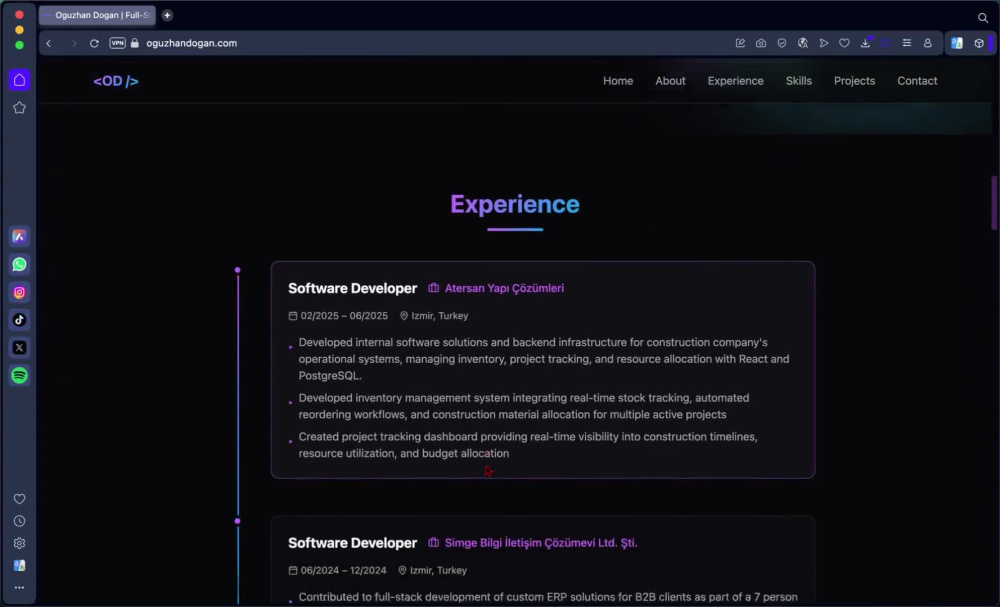Open the Aria AI sidebar icon
Image resolution: width=1000 pixels, height=607 pixels.
pyautogui.click(x=20, y=237)
